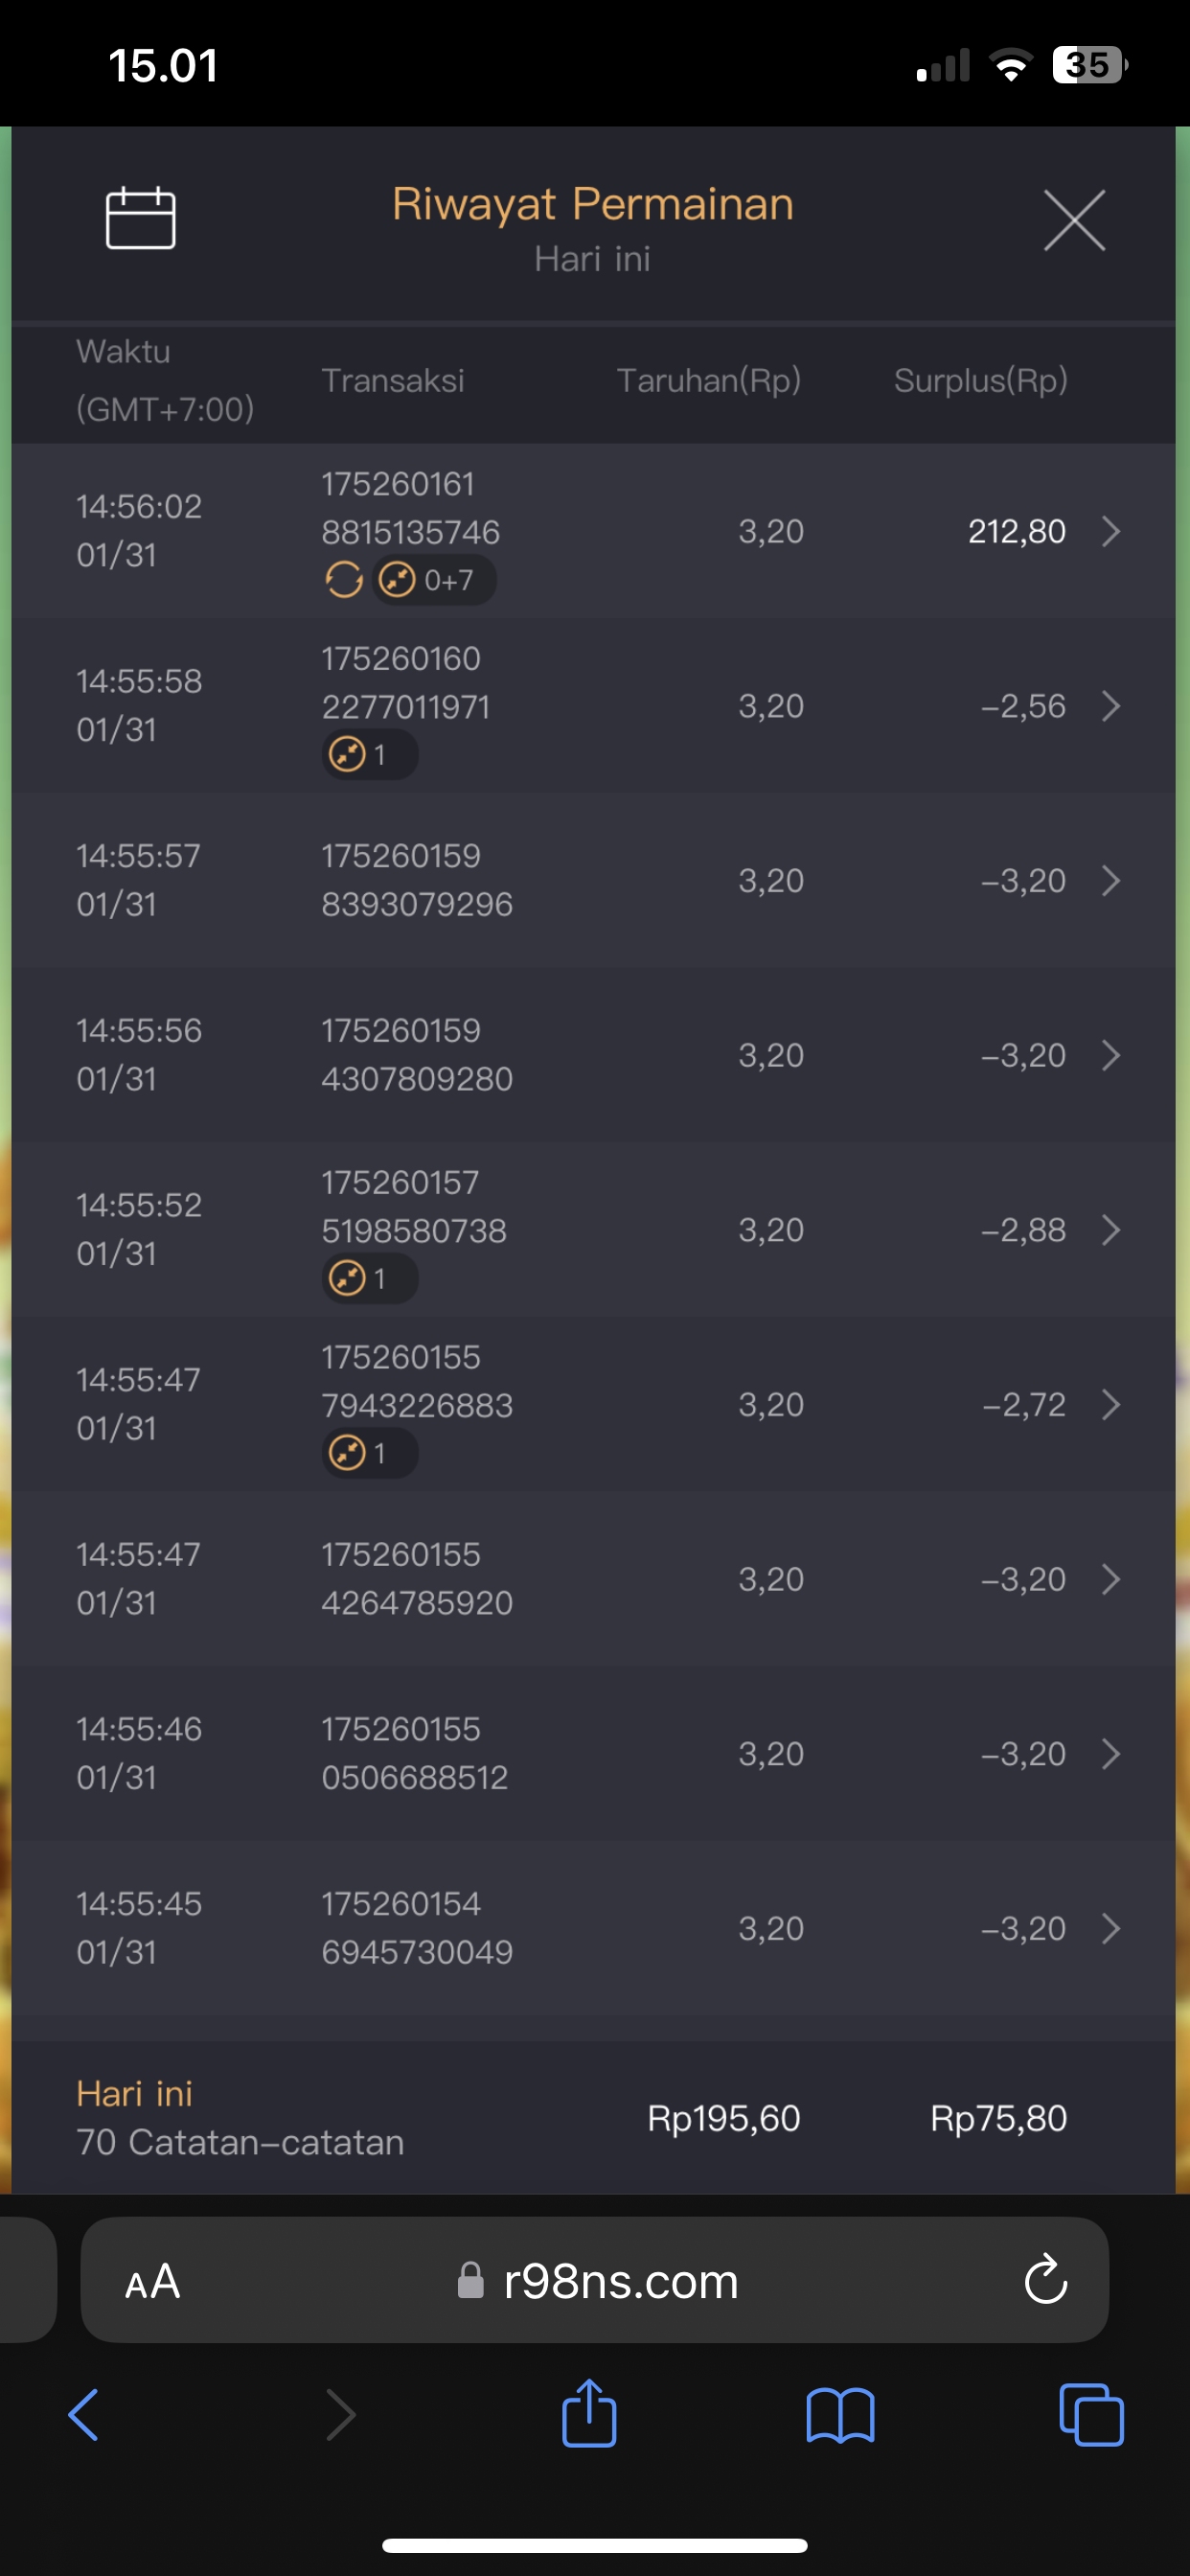Go back in Safari browser
Viewport: 1190px width, 2576px height.
[84, 2416]
